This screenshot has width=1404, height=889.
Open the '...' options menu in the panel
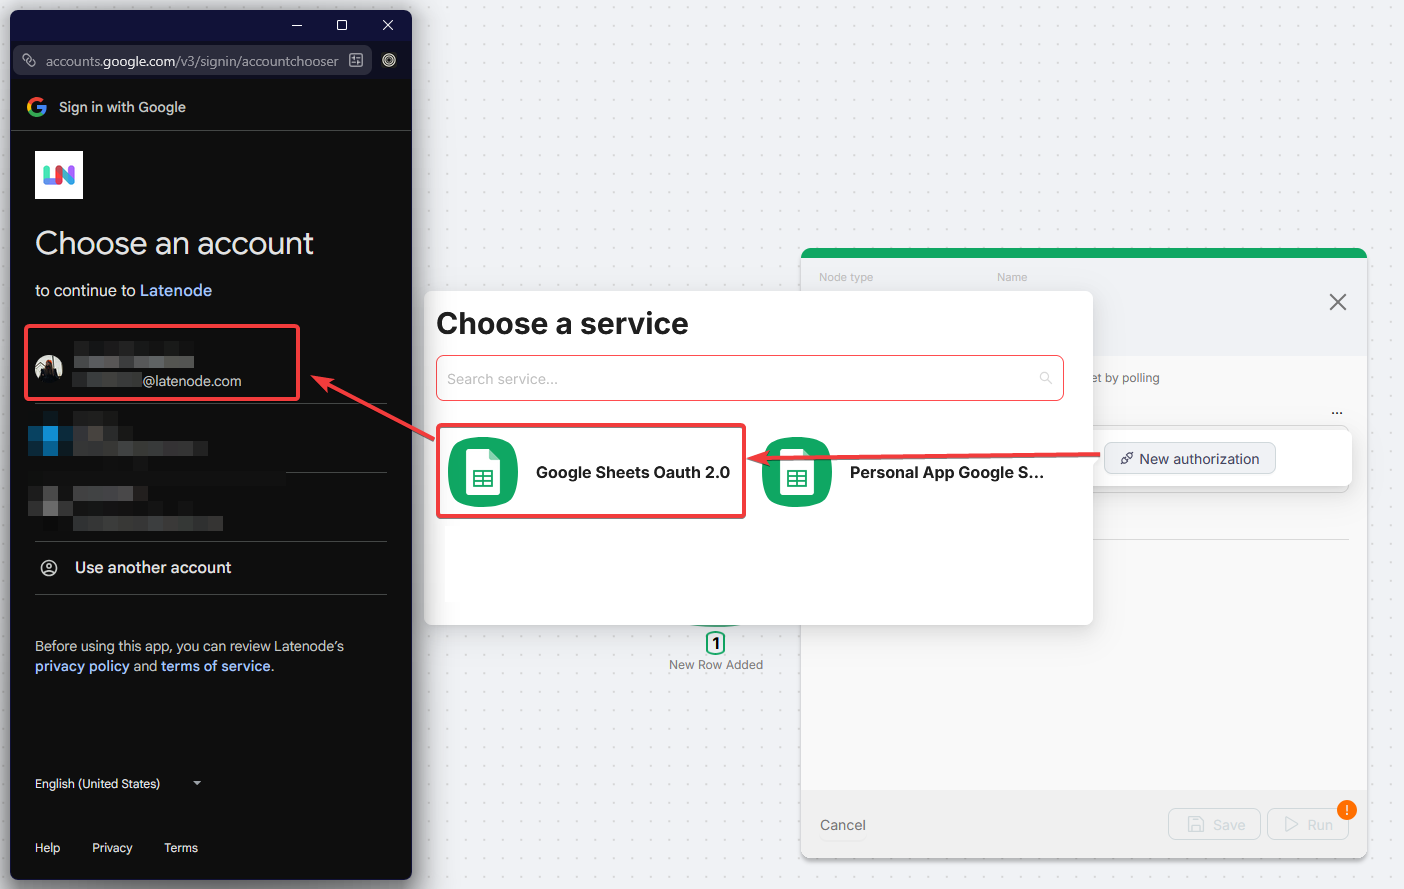point(1337,412)
